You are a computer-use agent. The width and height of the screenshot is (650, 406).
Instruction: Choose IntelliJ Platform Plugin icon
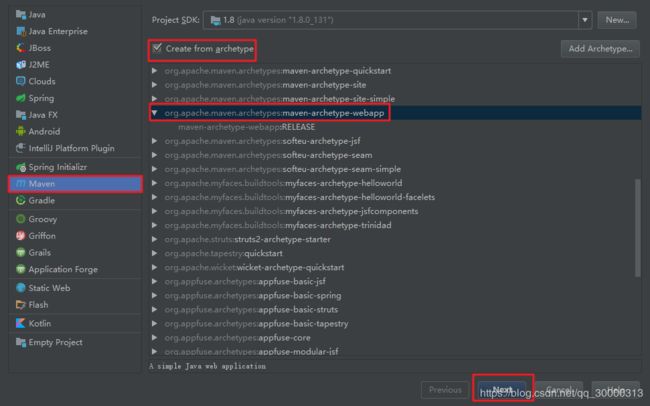pos(21,148)
